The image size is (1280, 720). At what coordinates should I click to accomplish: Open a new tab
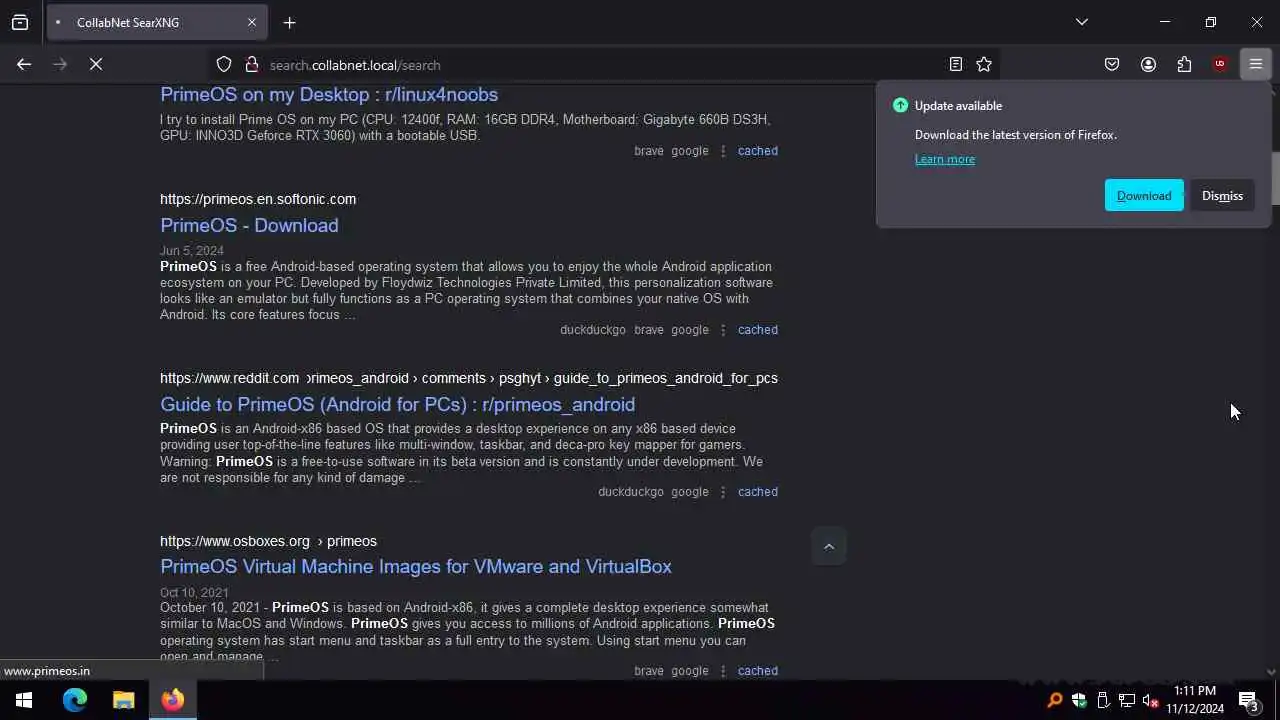pyautogui.click(x=289, y=22)
